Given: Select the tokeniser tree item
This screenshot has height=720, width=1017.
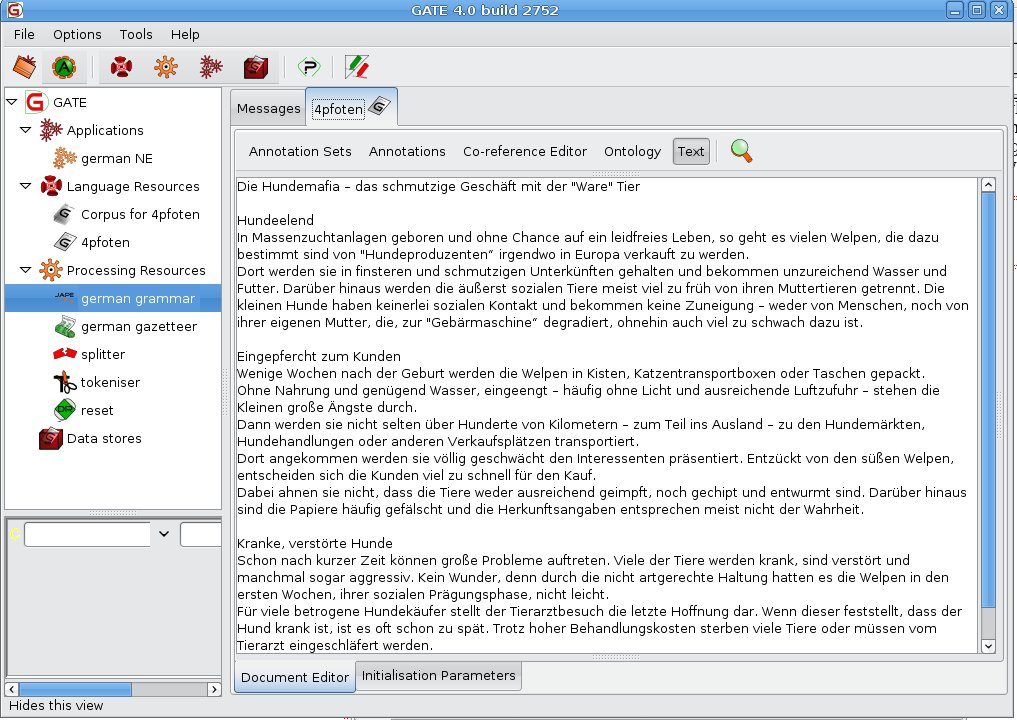Looking at the screenshot, I should click(110, 382).
